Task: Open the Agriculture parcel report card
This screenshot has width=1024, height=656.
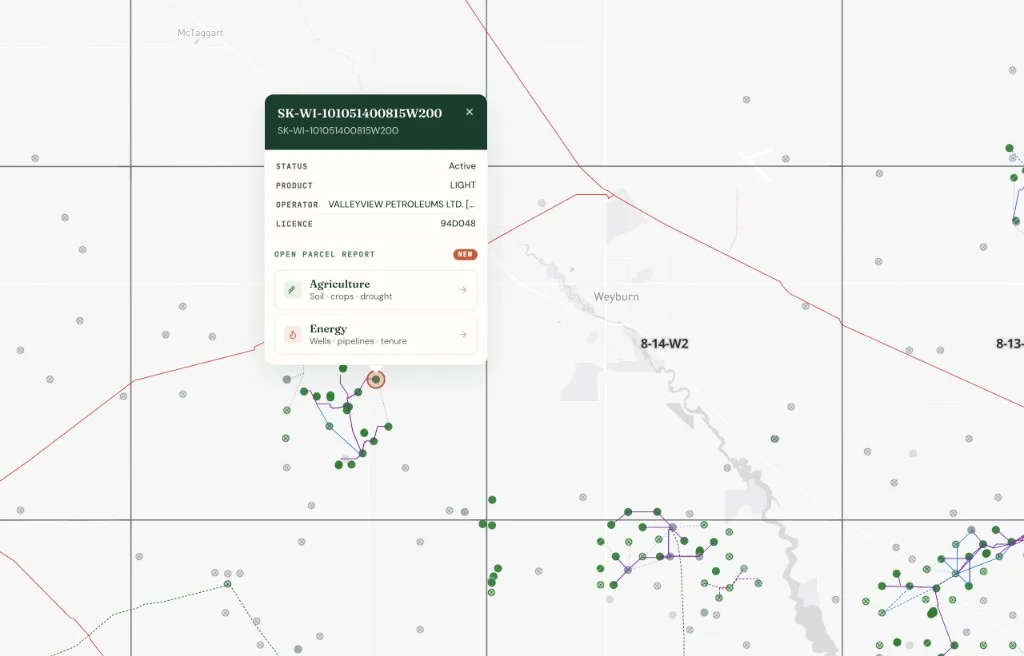Action: 376,289
